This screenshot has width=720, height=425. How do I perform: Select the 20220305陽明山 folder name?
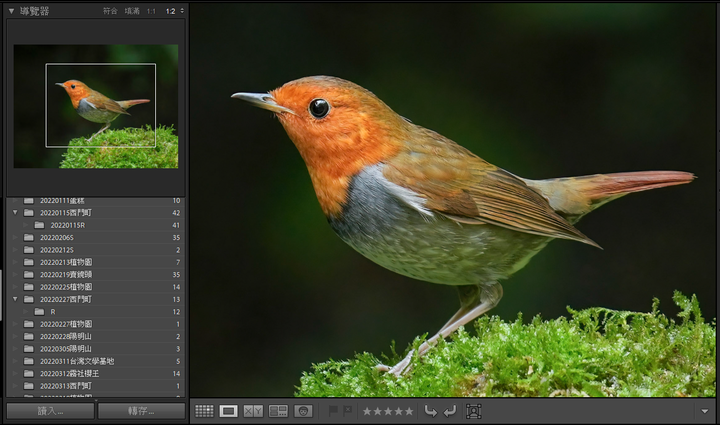(66, 349)
